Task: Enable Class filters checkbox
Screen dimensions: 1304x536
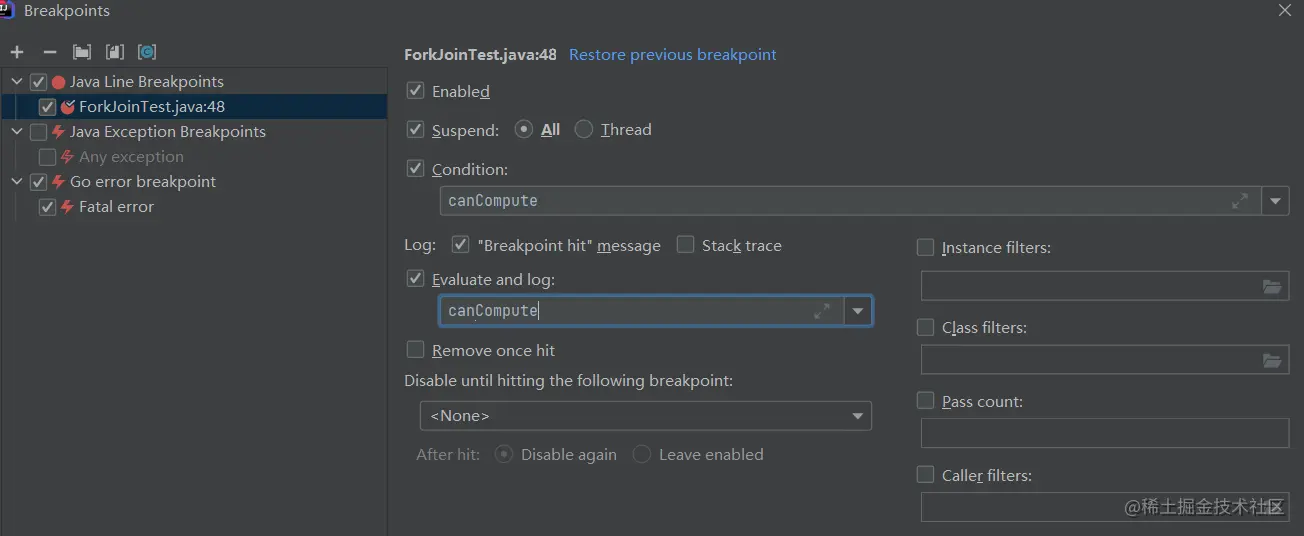Action: click(x=925, y=327)
